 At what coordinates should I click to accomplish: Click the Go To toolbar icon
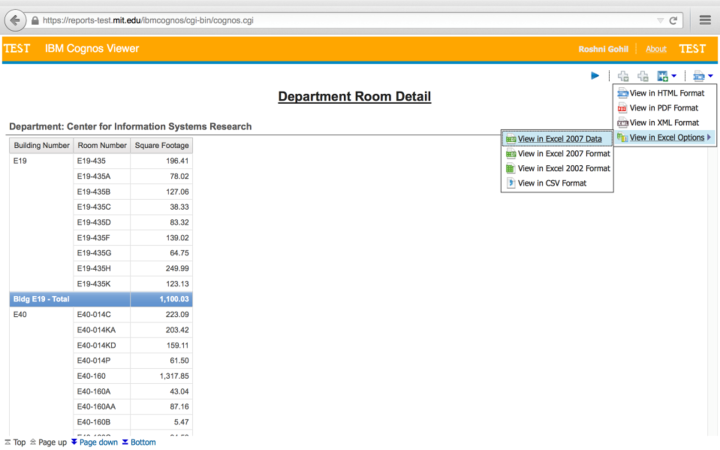pyautogui.click(x=662, y=76)
